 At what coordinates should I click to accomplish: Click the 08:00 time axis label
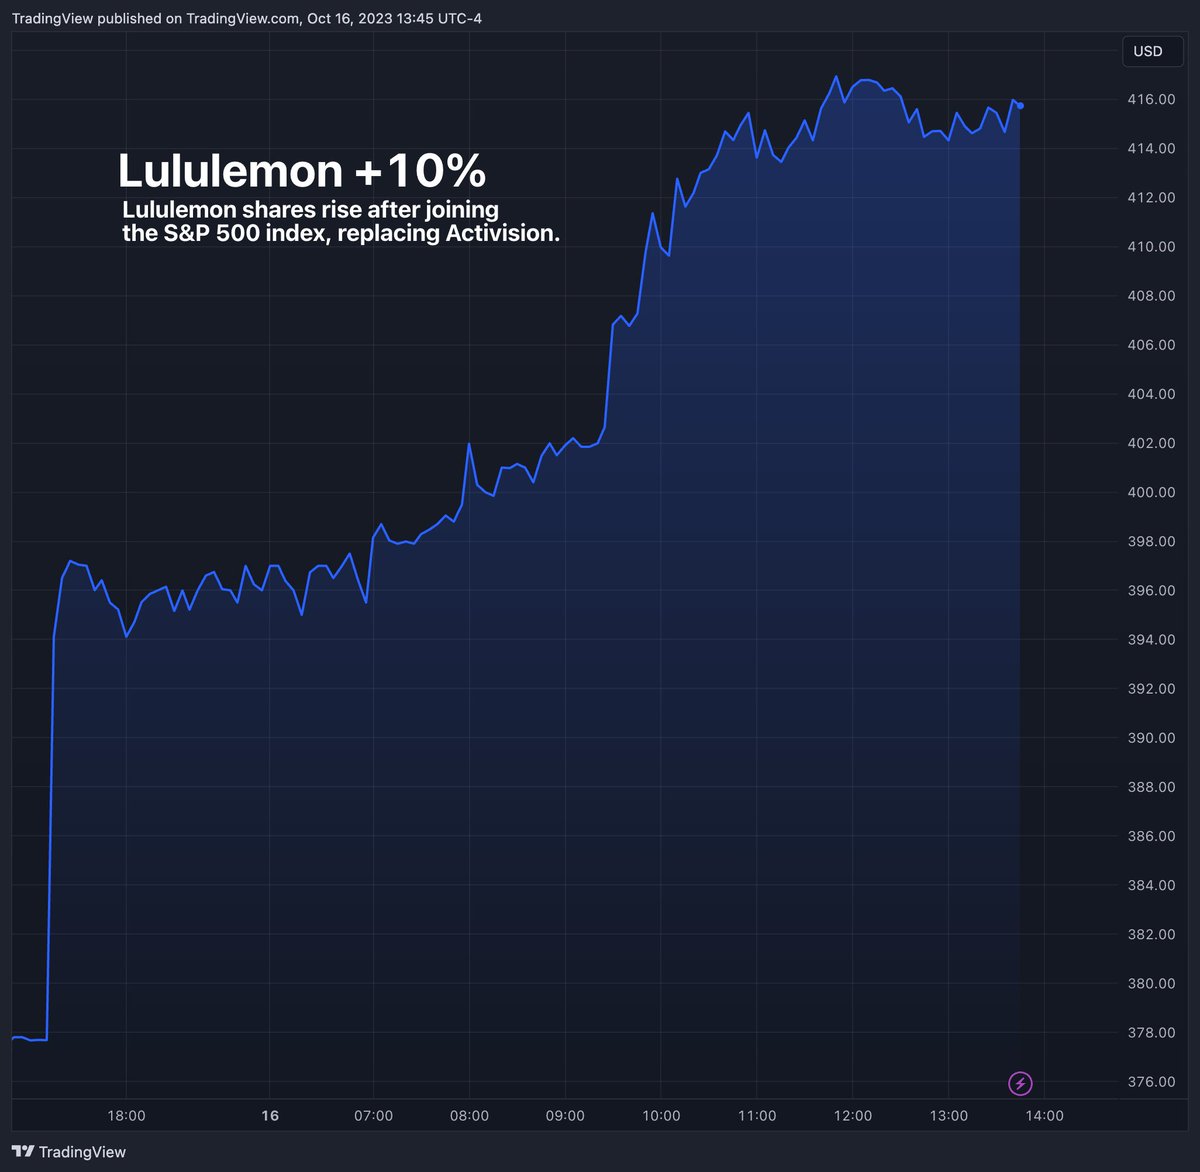(469, 1116)
